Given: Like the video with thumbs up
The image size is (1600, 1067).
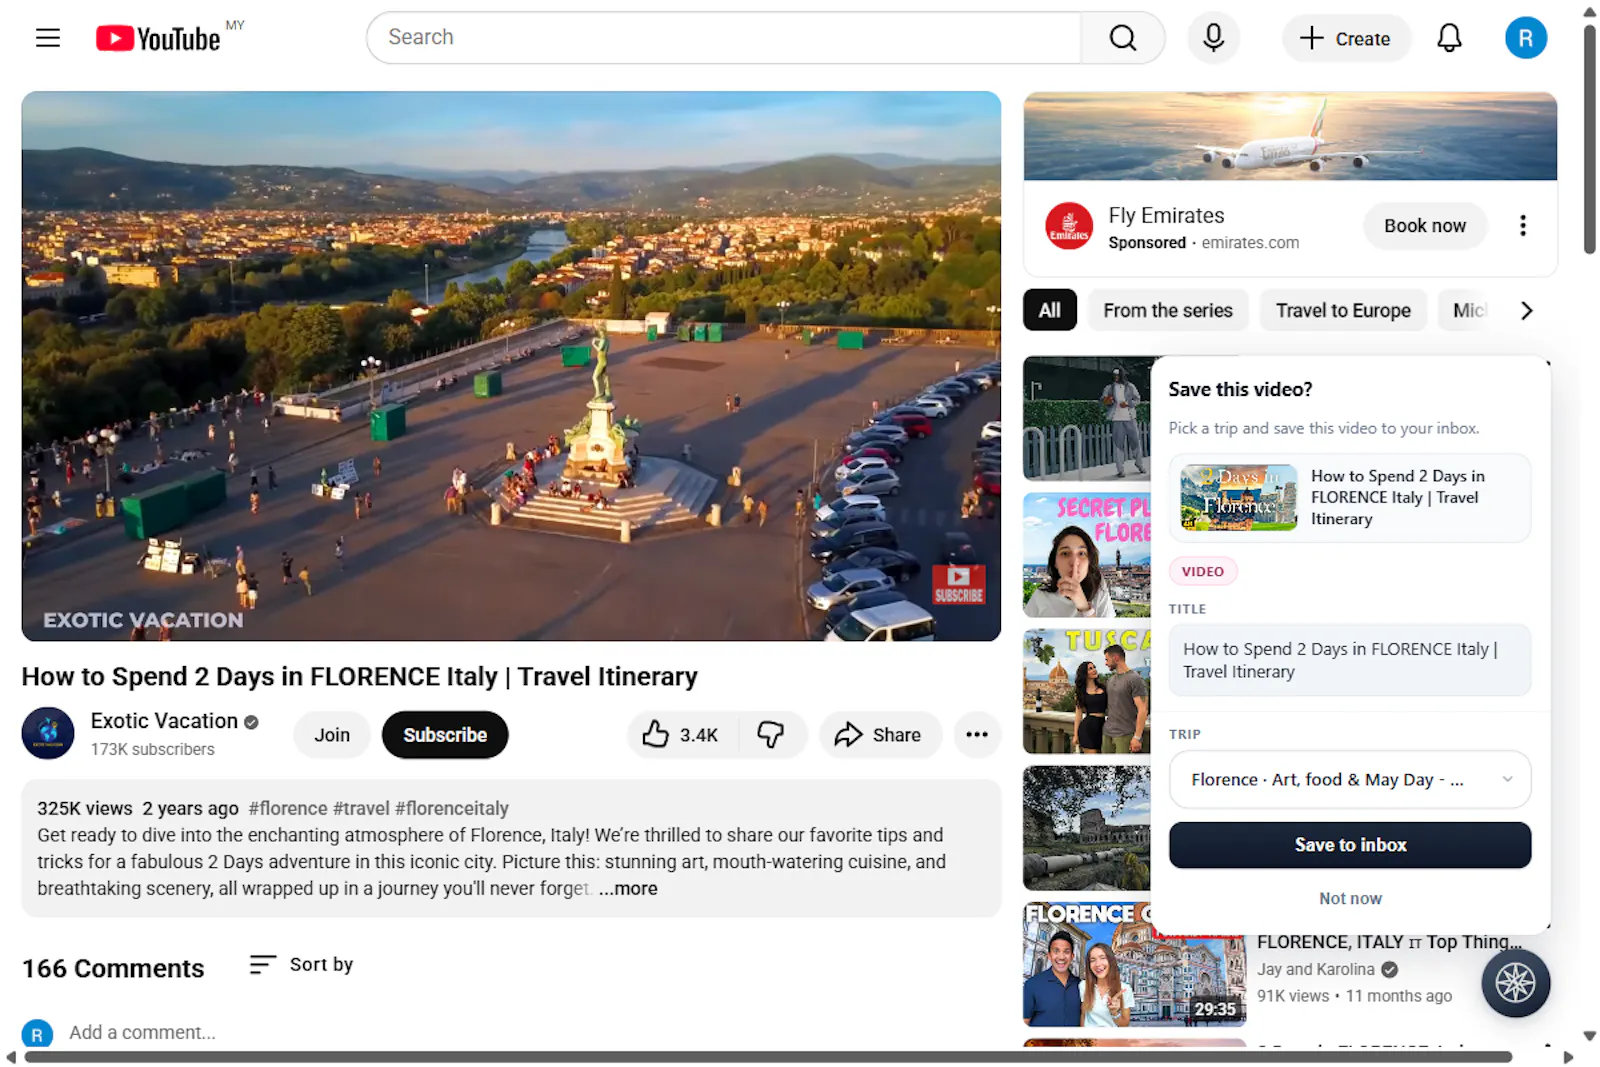Looking at the screenshot, I should tap(681, 735).
